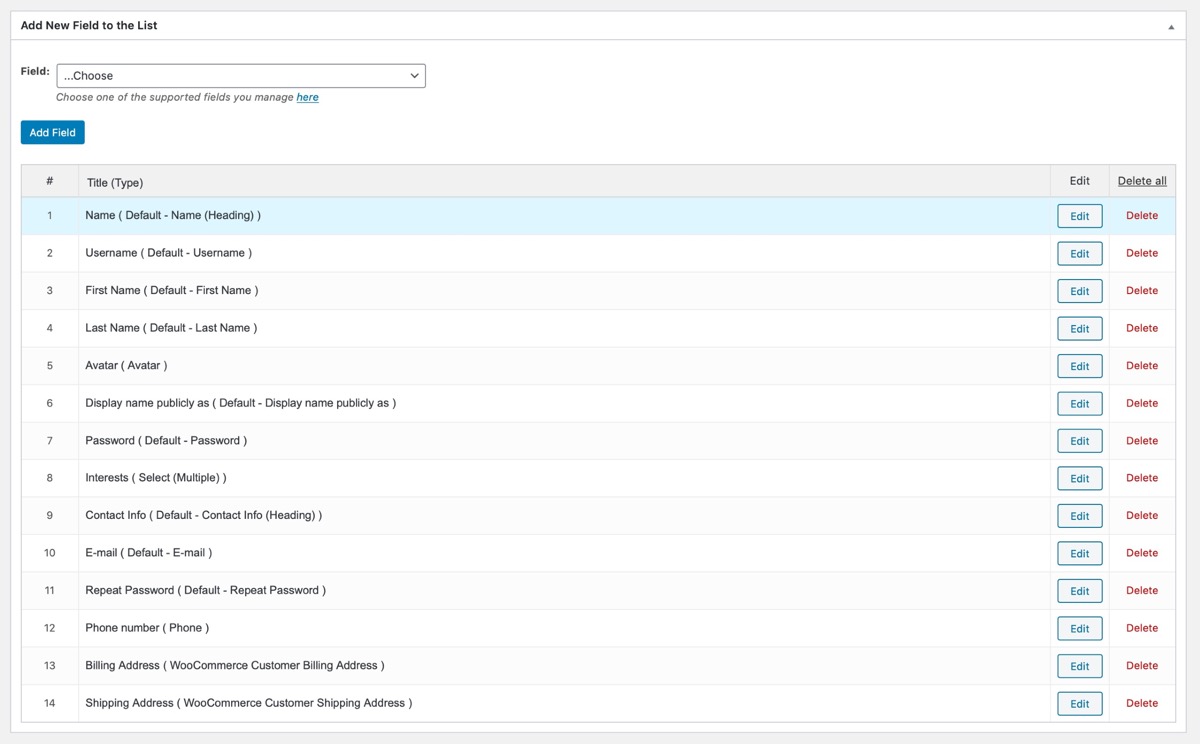The width and height of the screenshot is (1200, 744).
Task: Edit the Avatar field
Action: point(1080,366)
